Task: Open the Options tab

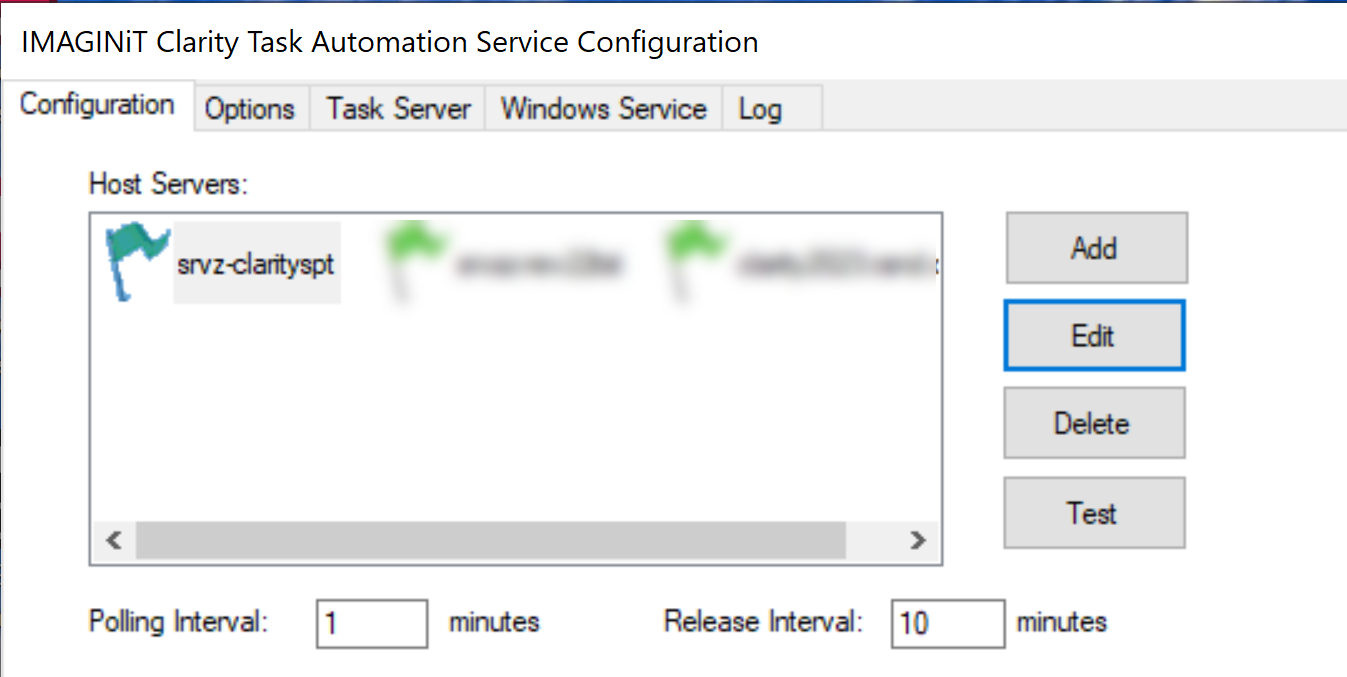Action: pos(250,109)
